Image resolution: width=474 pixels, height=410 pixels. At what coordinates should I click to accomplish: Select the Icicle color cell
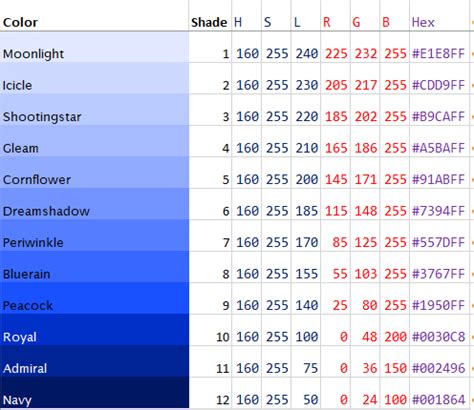pyautogui.click(x=94, y=78)
